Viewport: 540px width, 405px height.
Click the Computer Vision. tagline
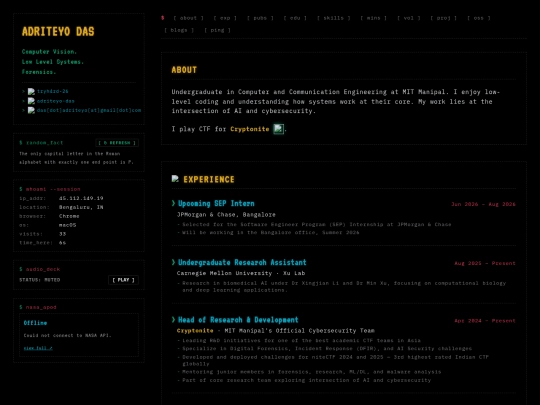(49, 52)
